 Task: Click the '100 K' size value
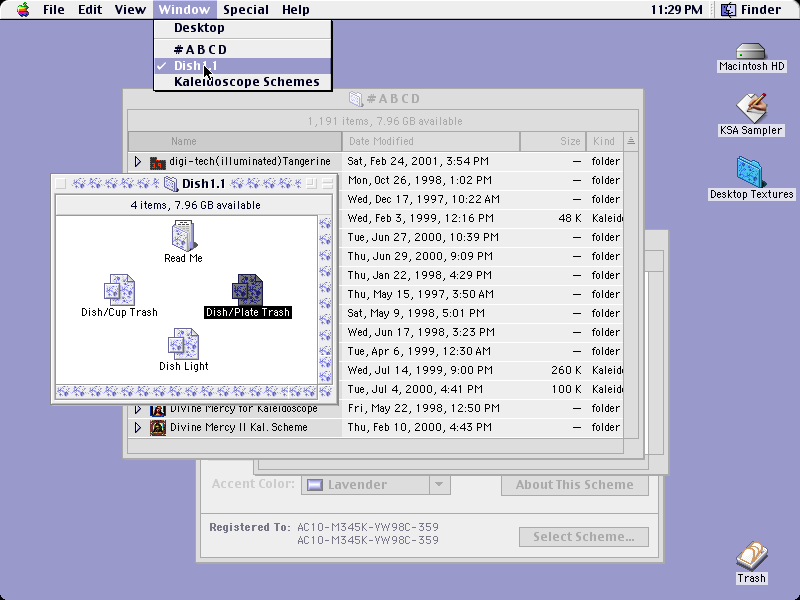point(566,389)
